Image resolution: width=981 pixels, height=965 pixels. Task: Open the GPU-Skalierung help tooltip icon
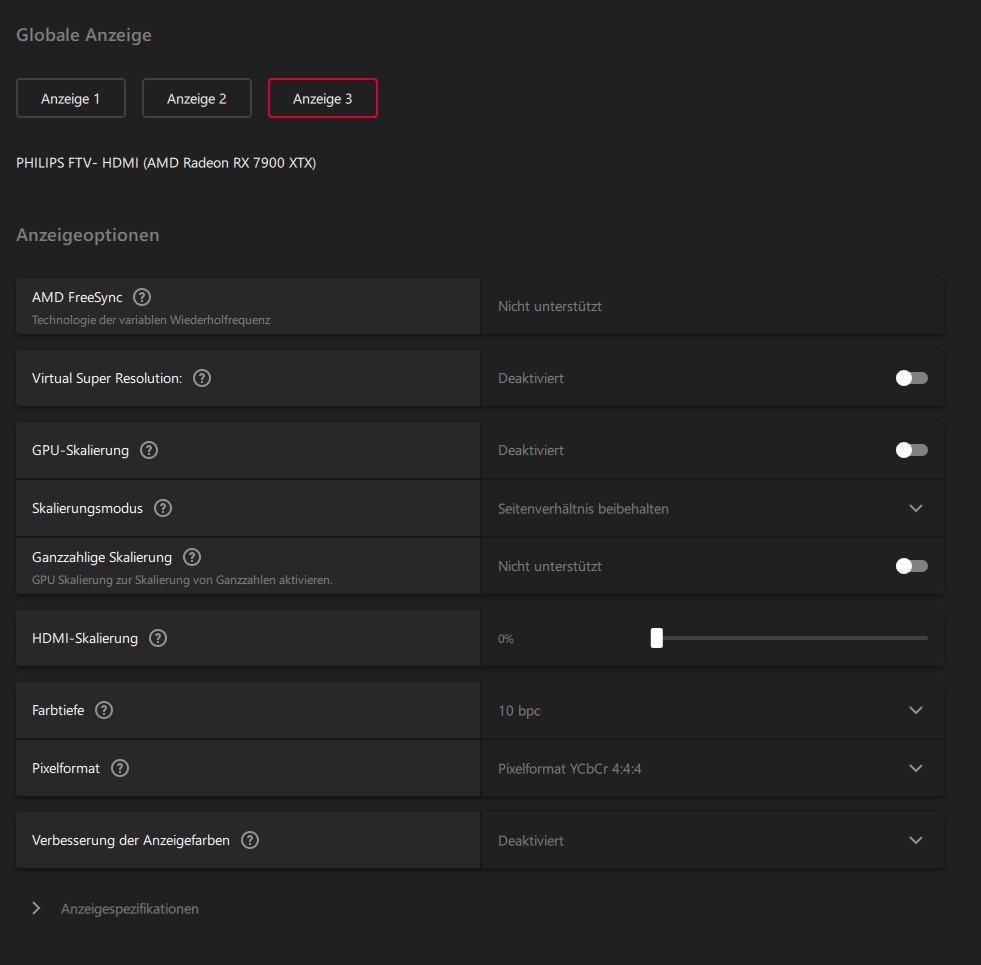(149, 450)
